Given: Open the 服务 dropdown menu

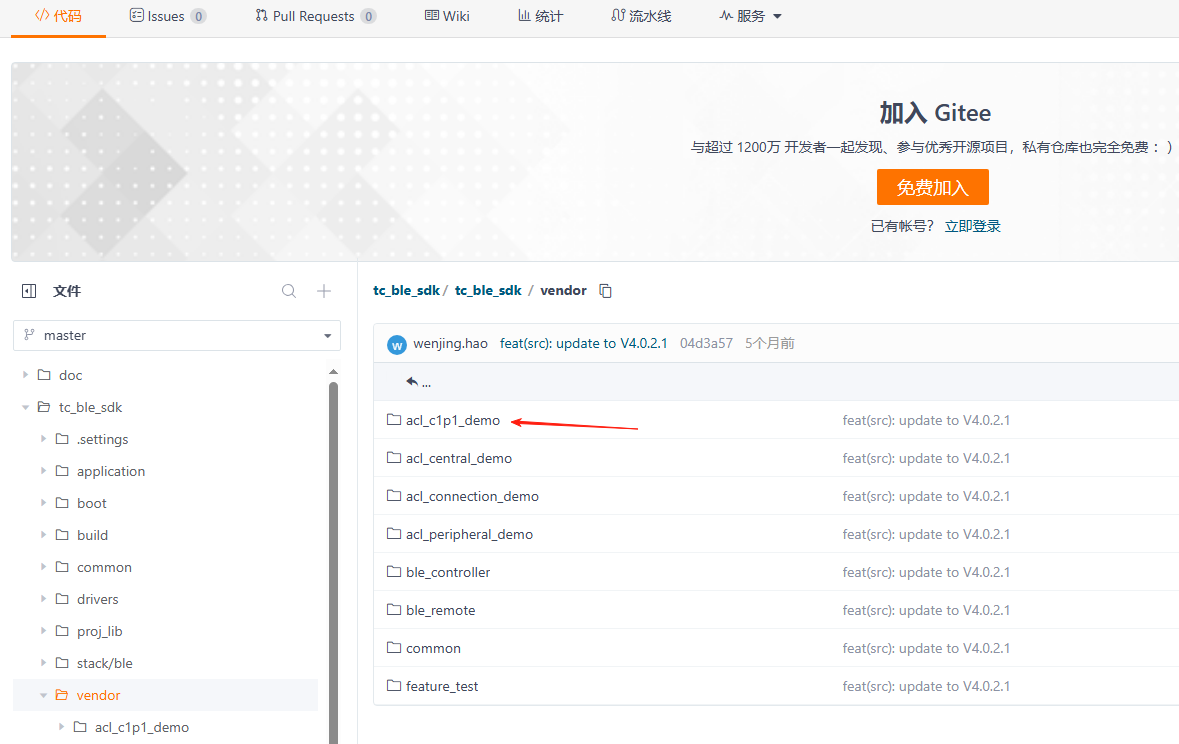Looking at the screenshot, I should click(x=750, y=16).
